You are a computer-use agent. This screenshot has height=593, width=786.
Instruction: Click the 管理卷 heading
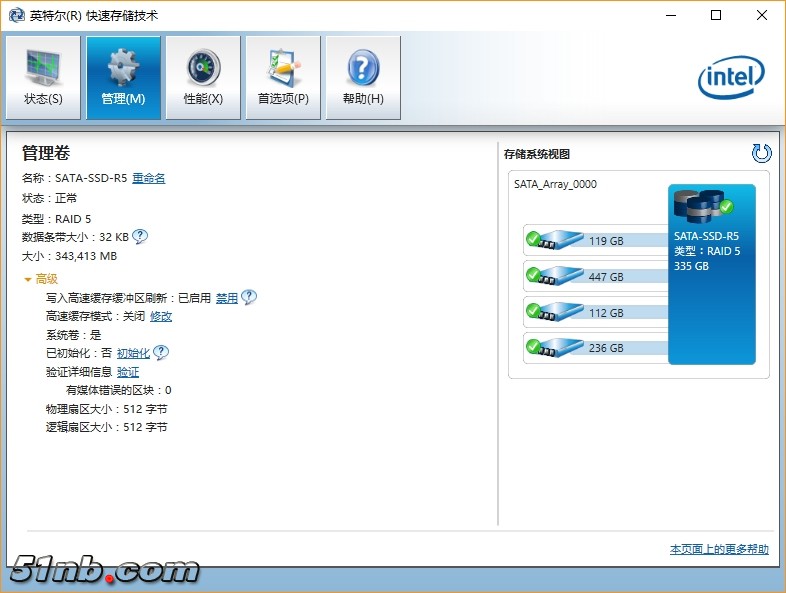coord(46,153)
